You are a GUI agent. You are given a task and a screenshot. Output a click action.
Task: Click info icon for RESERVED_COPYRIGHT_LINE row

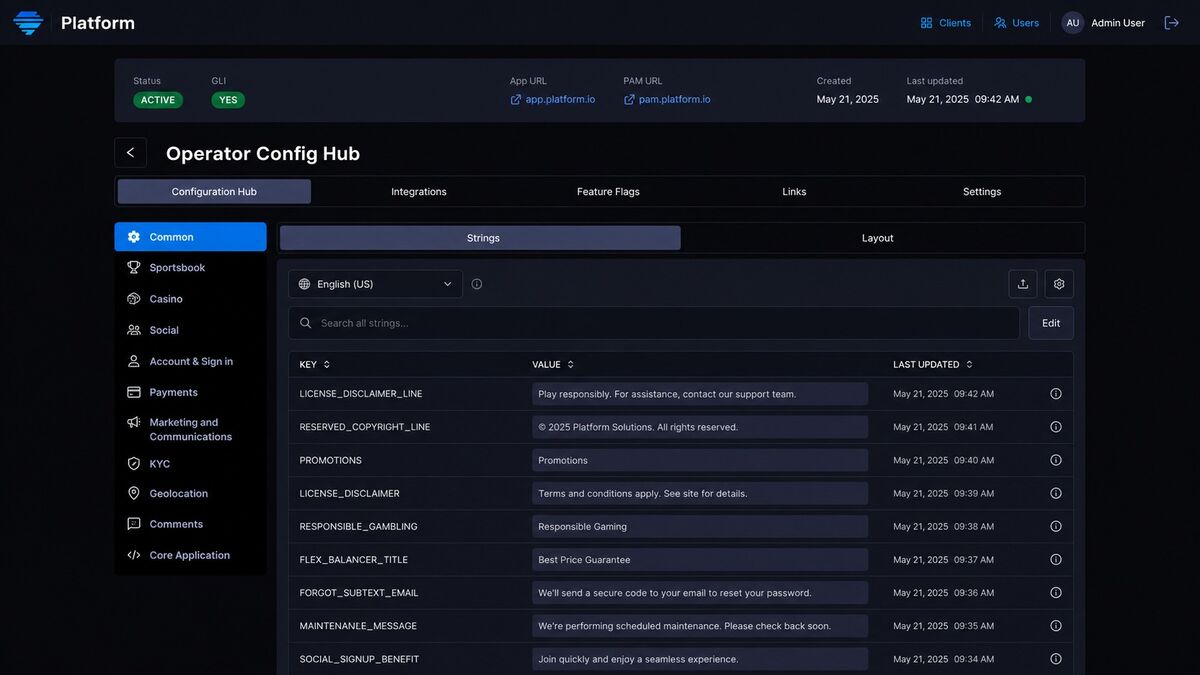[1056, 427]
